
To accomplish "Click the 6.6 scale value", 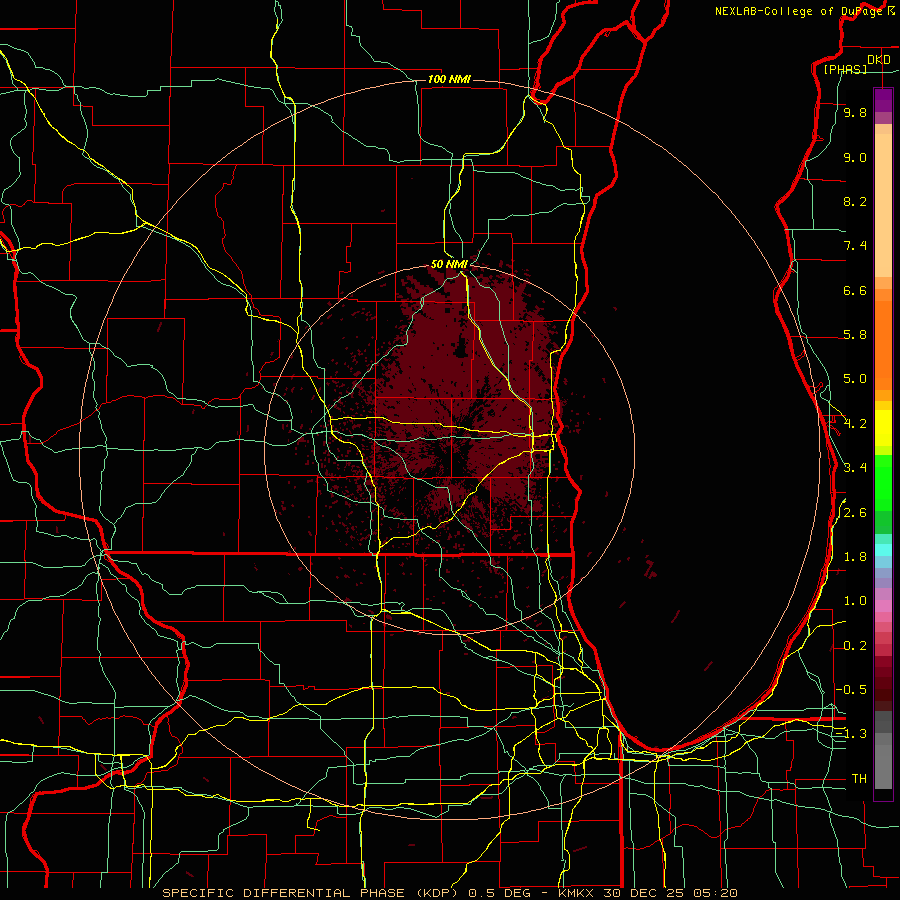I will [x=855, y=290].
